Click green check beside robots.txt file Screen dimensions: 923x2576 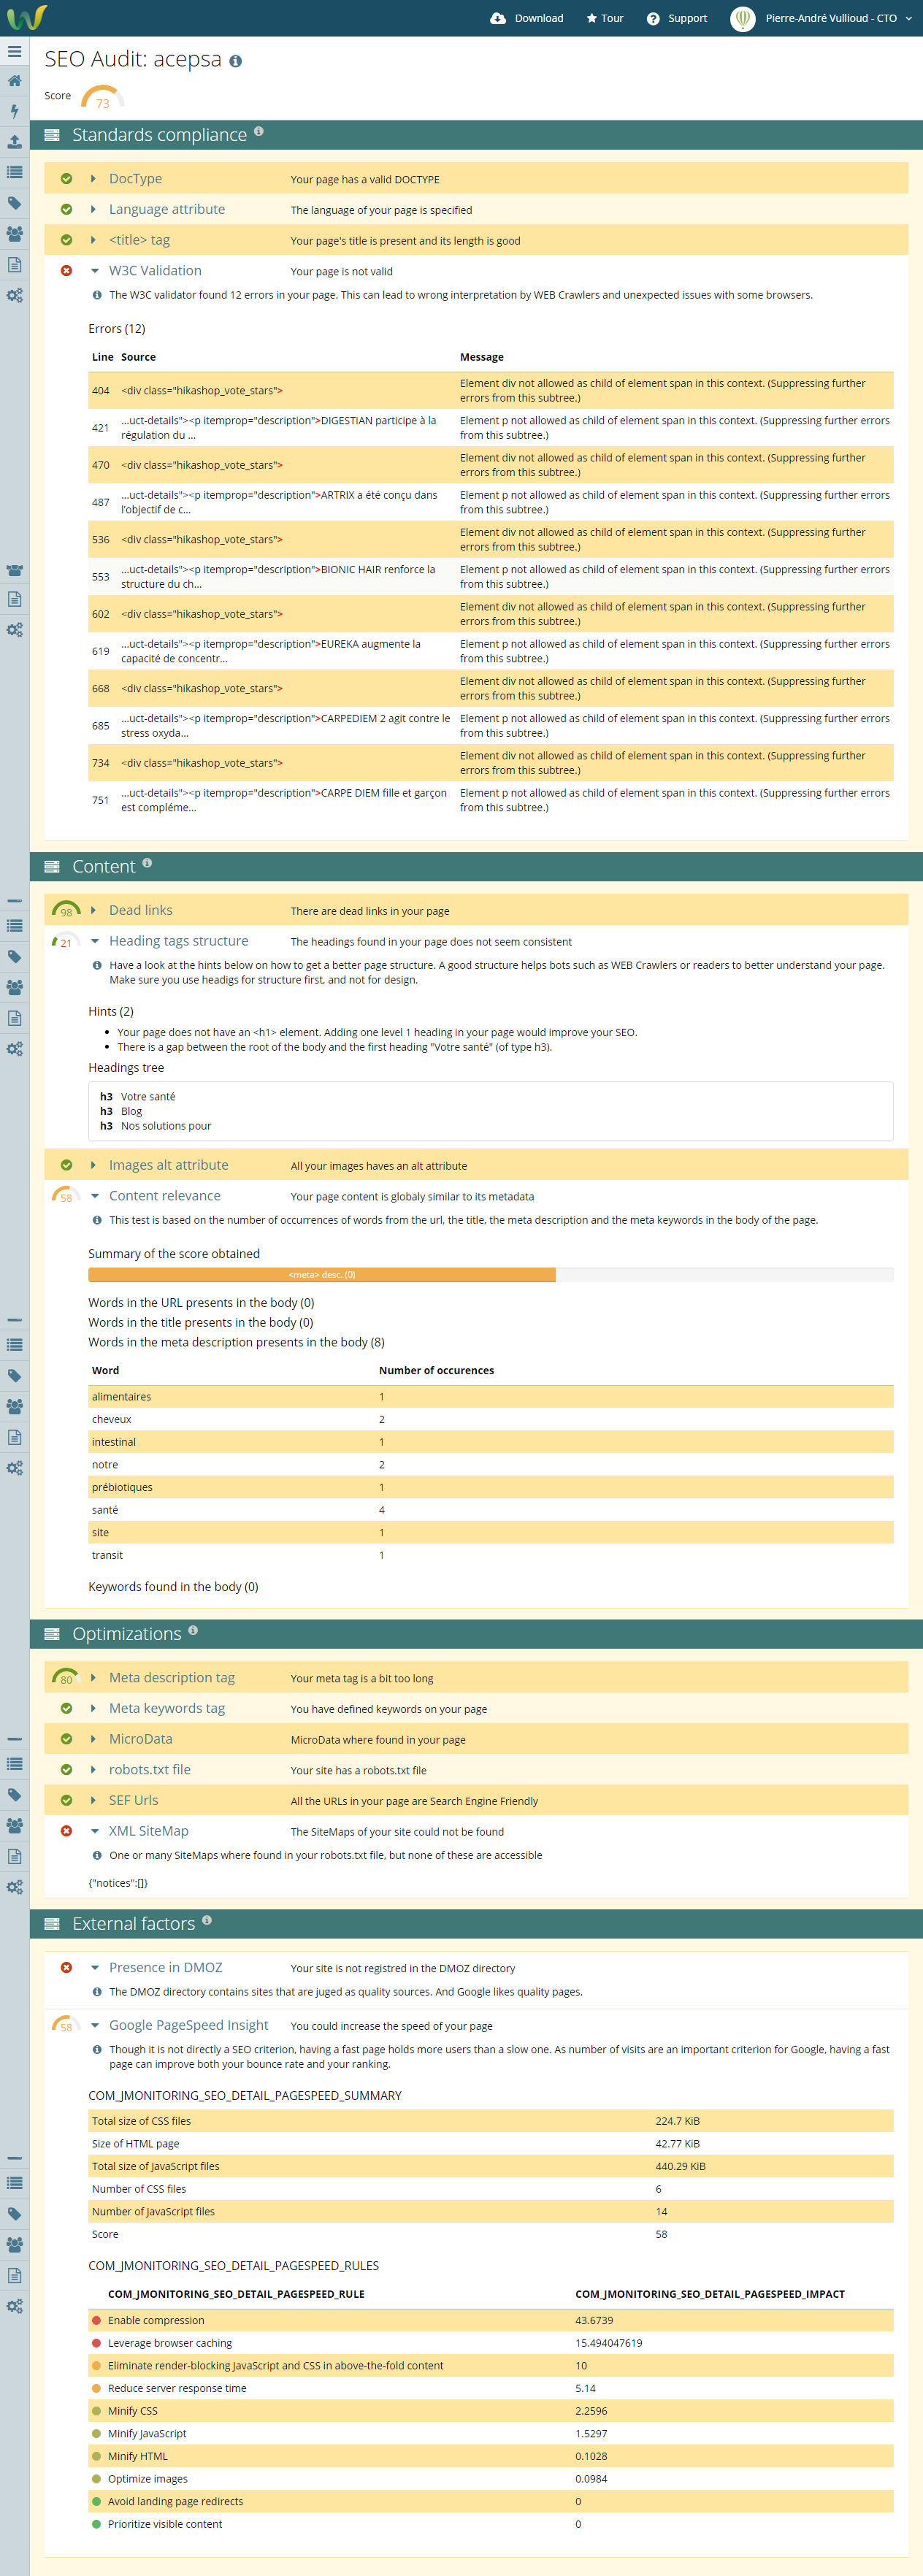pos(66,1769)
